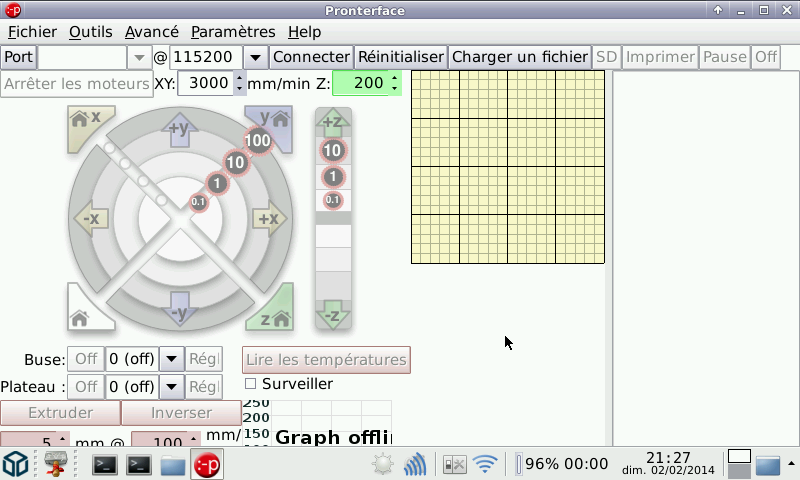
Task: Enable the Surveiller checkbox
Action: point(251,384)
